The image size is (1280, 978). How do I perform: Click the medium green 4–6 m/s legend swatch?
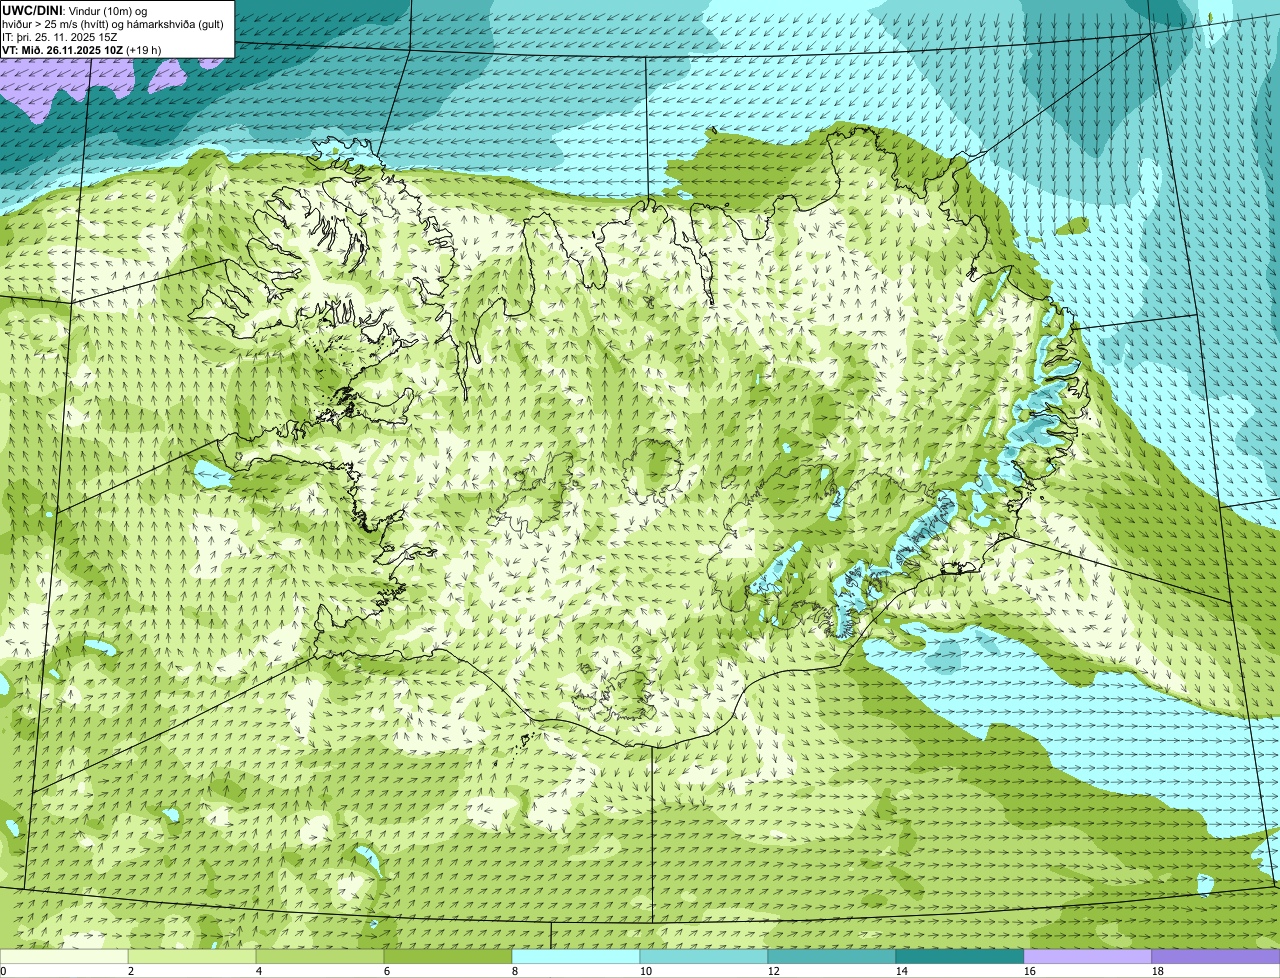tap(320, 956)
